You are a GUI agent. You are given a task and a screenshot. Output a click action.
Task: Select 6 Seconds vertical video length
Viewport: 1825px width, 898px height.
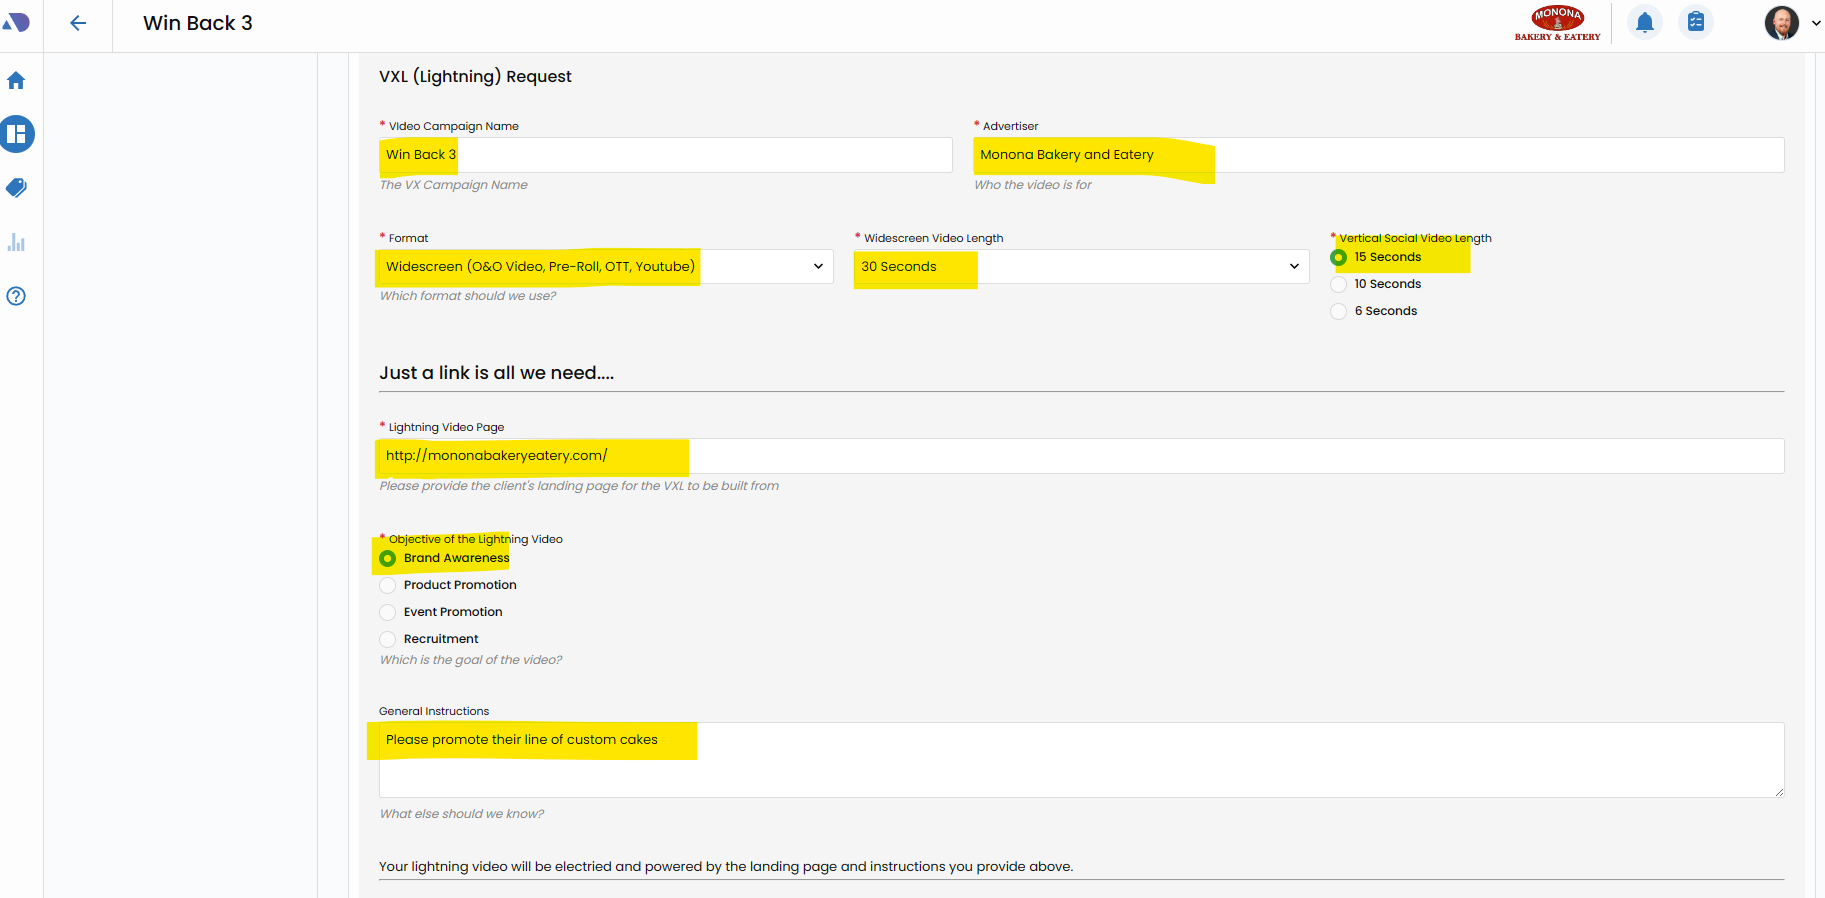point(1339,312)
